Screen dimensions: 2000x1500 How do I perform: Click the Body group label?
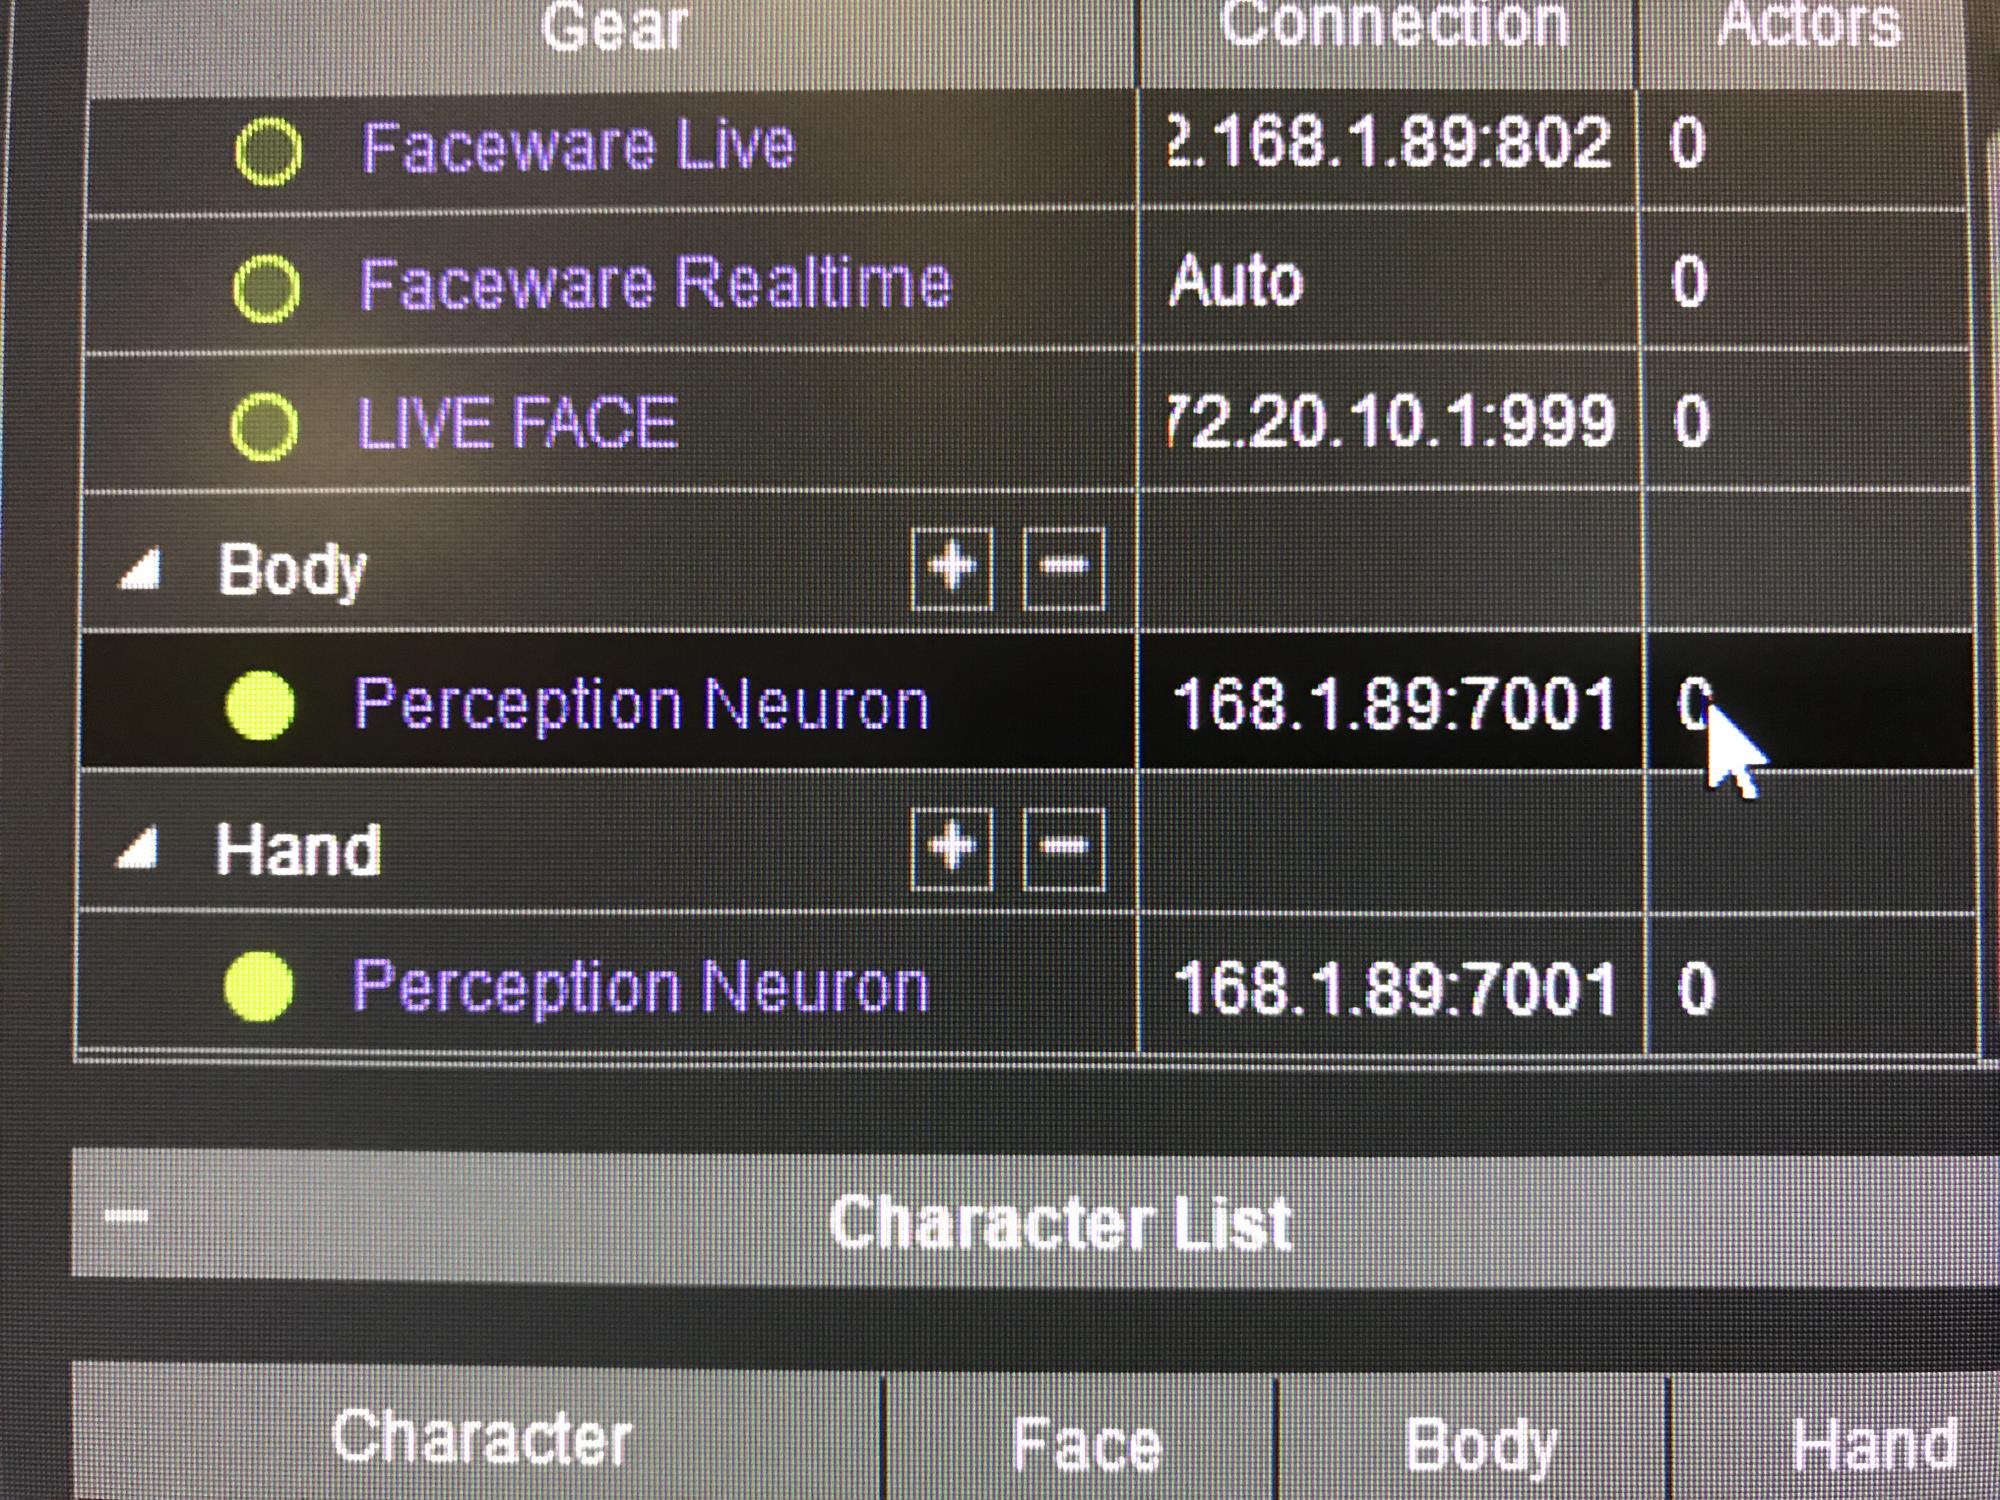point(291,570)
